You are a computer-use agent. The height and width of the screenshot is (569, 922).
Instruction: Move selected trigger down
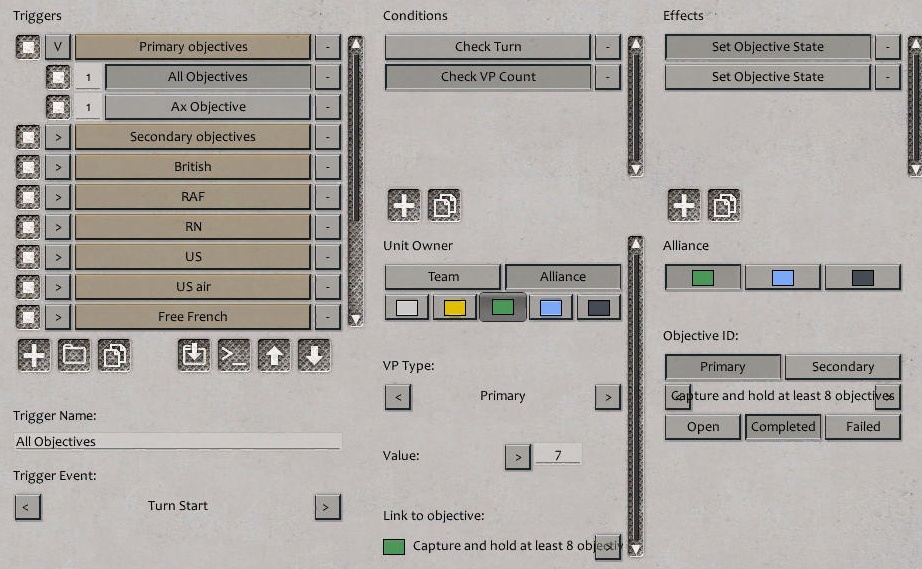314,356
